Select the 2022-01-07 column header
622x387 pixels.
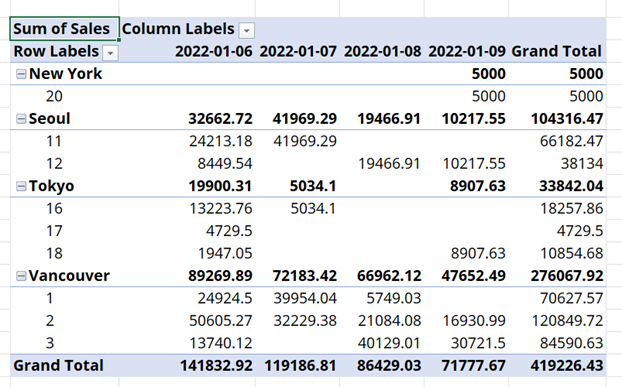click(298, 51)
